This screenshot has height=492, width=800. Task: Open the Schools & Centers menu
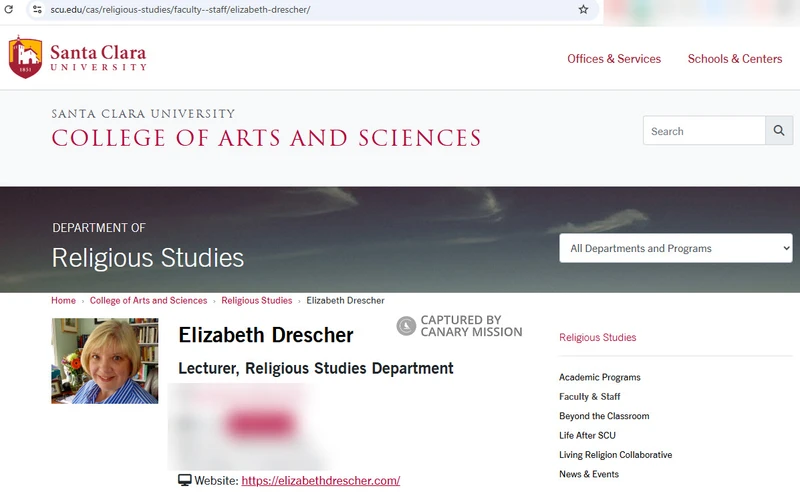point(735,59)
